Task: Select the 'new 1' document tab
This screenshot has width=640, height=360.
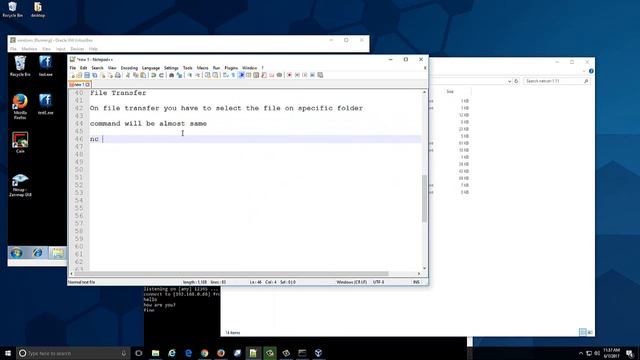Action: (80, 84)
